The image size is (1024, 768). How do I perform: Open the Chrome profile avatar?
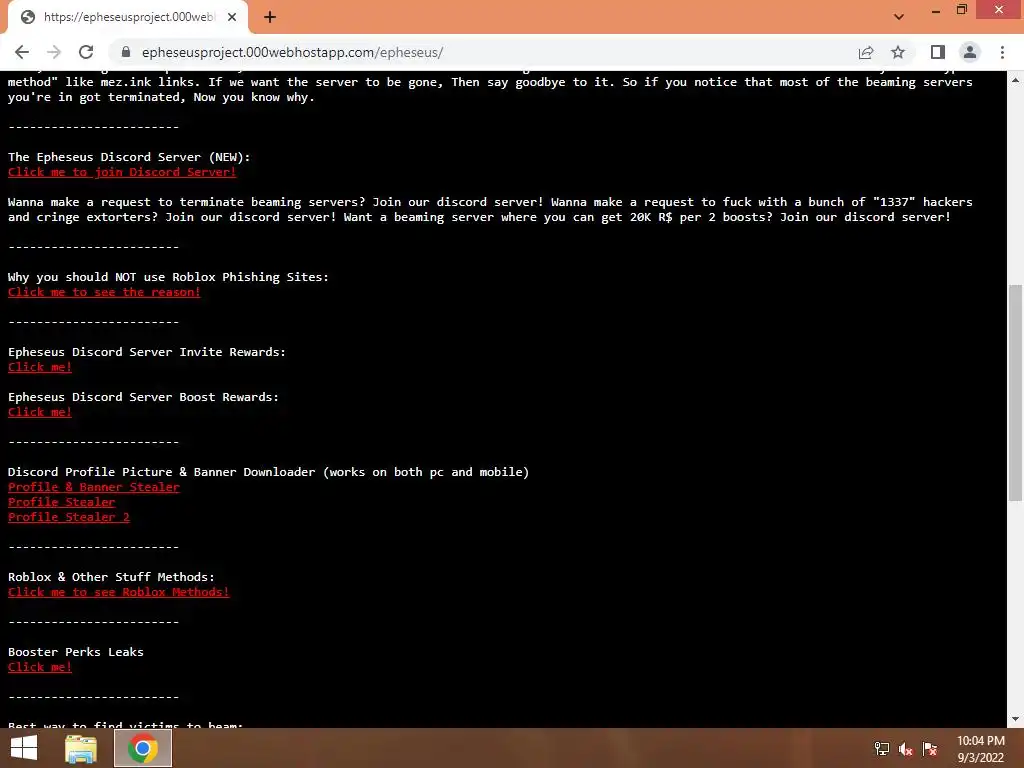pyautogui.click(x=970, y=52)
